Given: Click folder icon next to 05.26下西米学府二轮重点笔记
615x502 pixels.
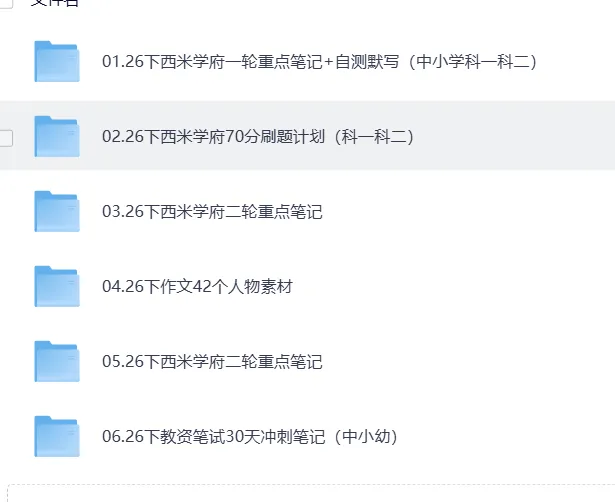Looking at the screenshot, I should [x=57, y=361].
